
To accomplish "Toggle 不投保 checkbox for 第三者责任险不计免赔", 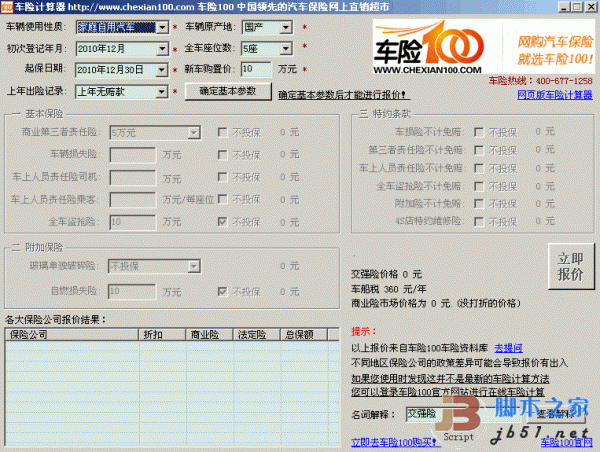I will pos(478,150).
